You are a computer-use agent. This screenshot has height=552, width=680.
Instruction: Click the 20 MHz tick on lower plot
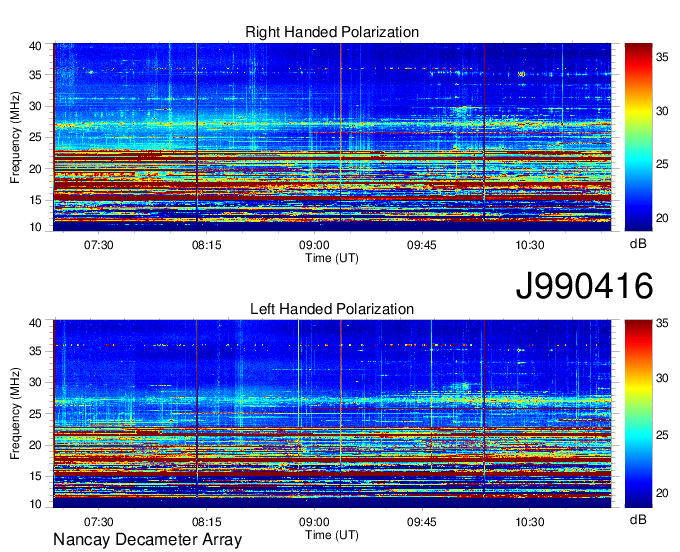point(35,445)
